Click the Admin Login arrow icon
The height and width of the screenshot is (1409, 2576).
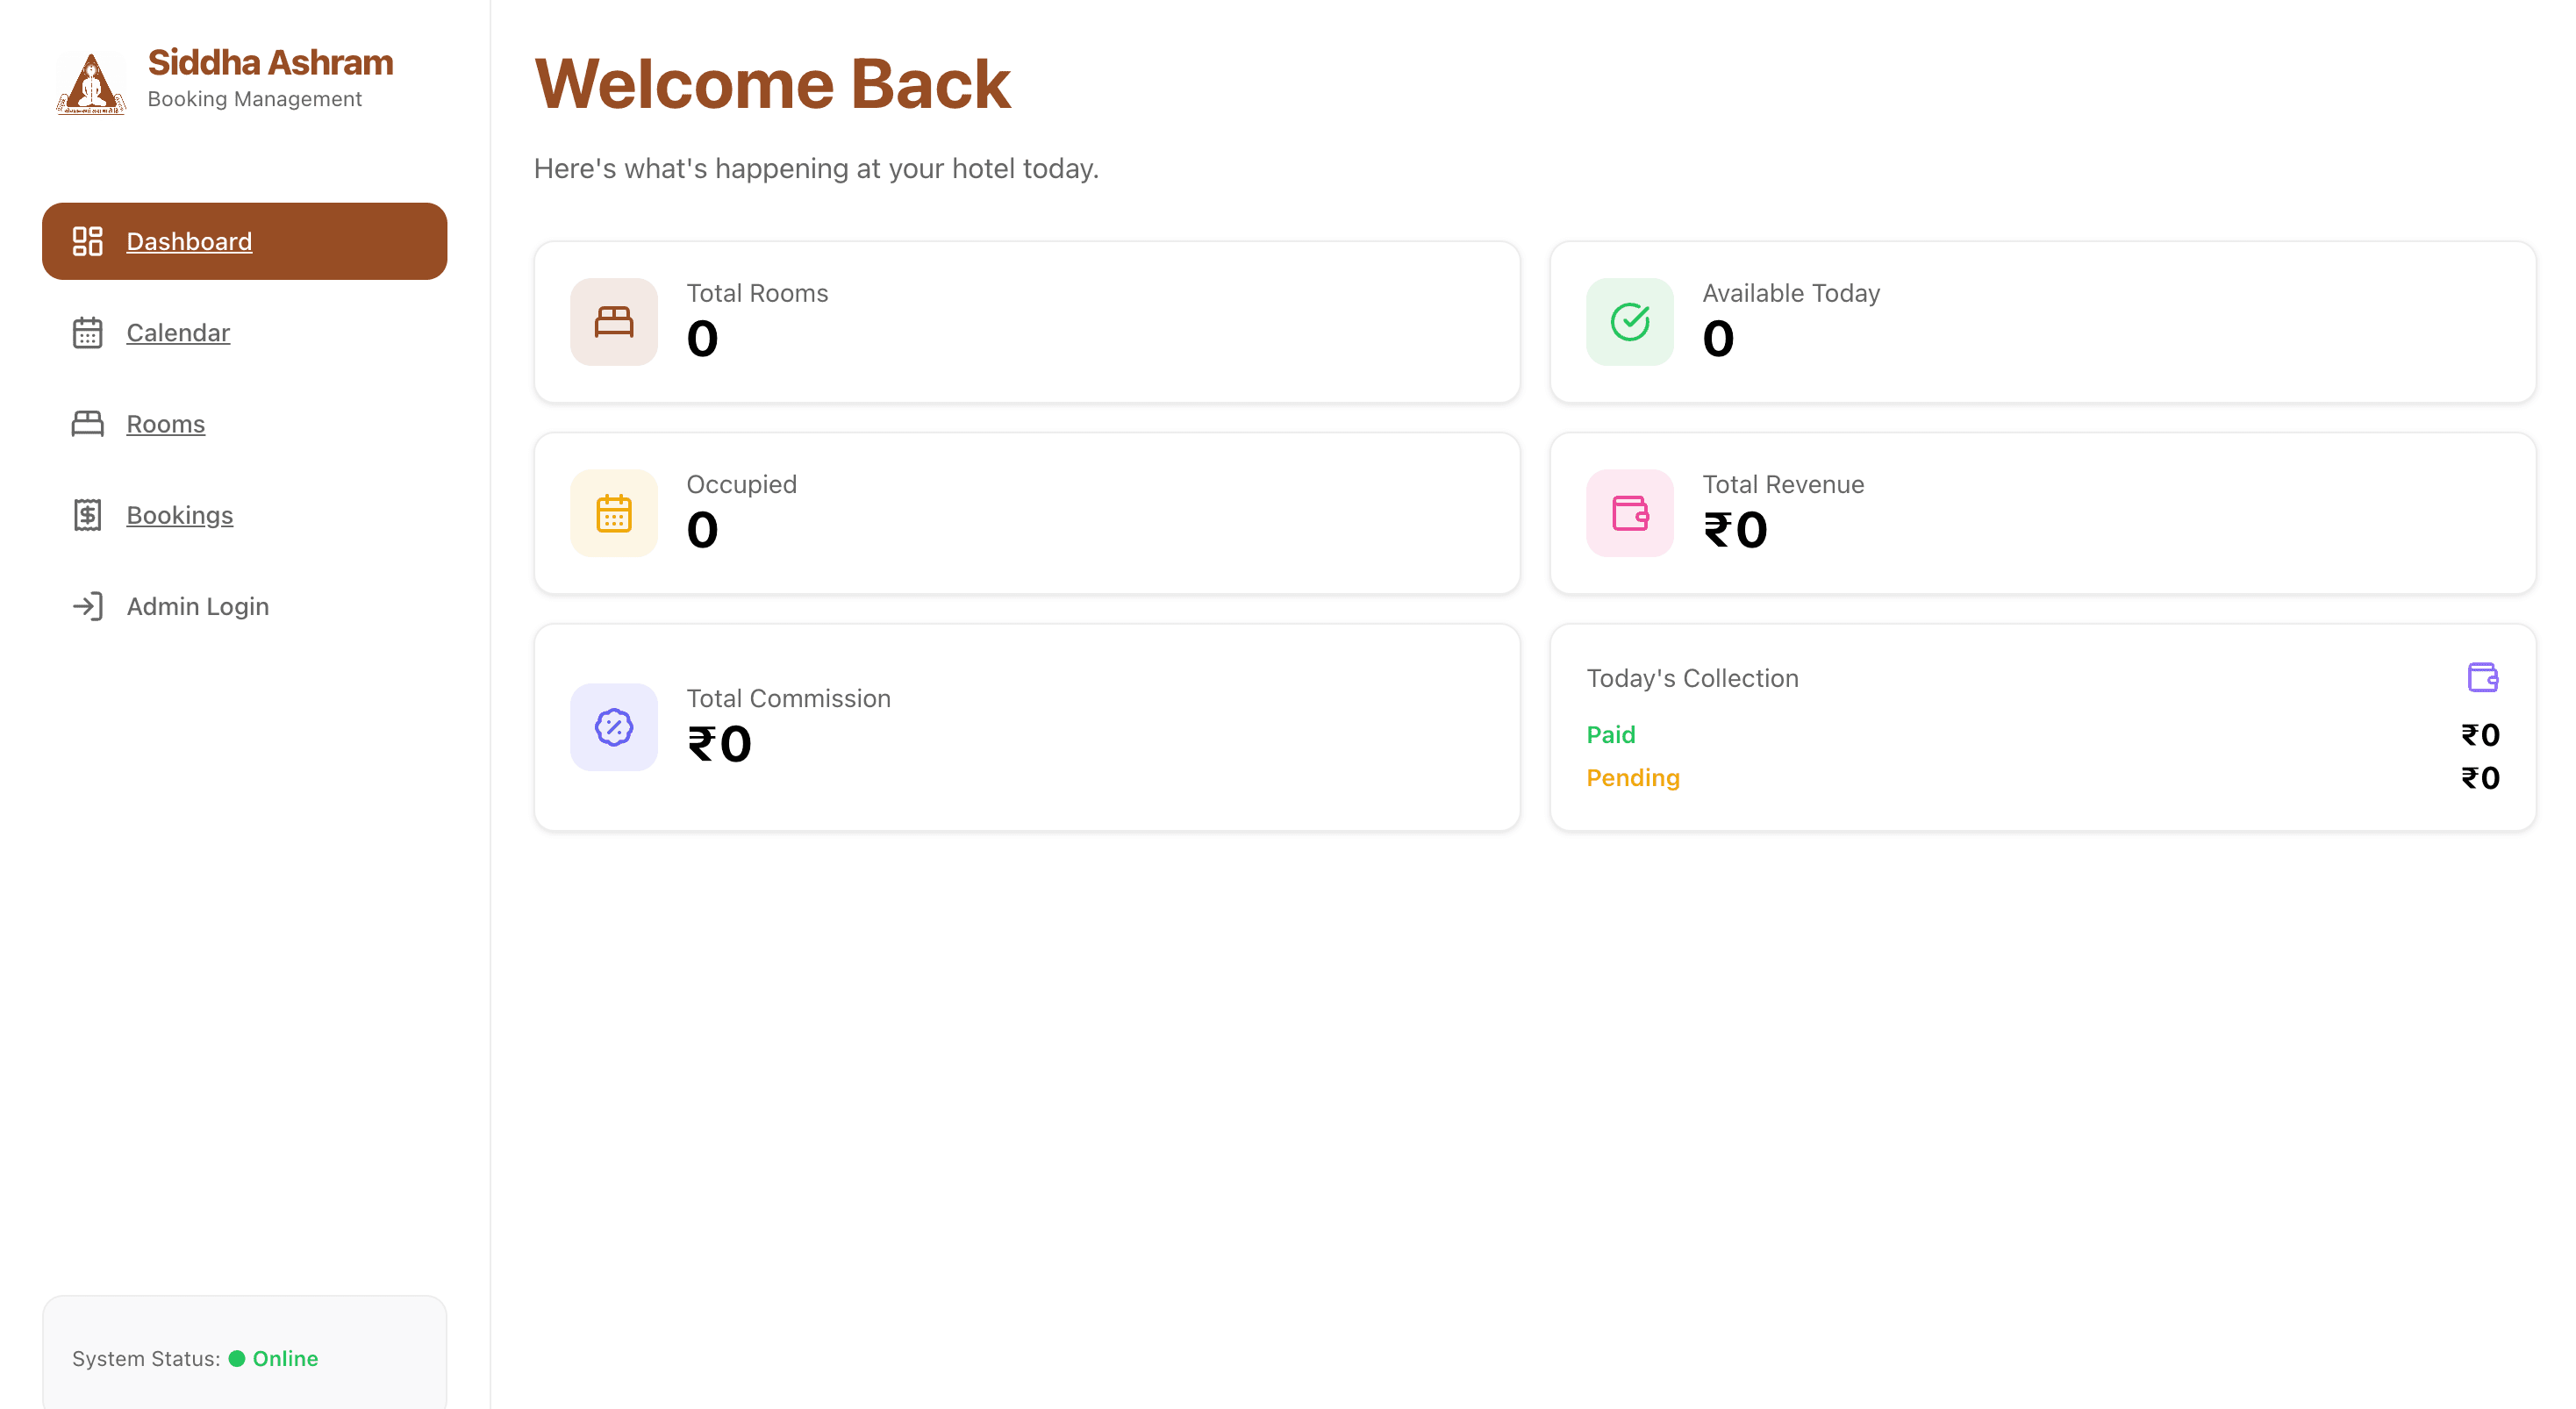click(87, 606)
